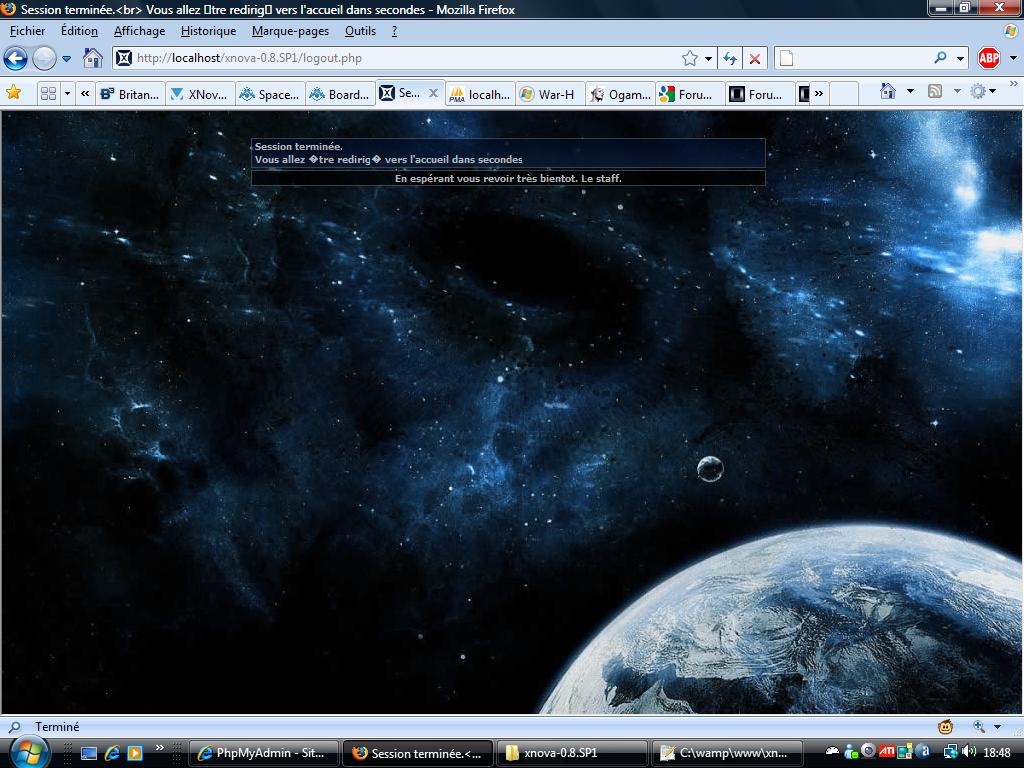
Task: Run search with the magnifier icon
Action: 940,58
